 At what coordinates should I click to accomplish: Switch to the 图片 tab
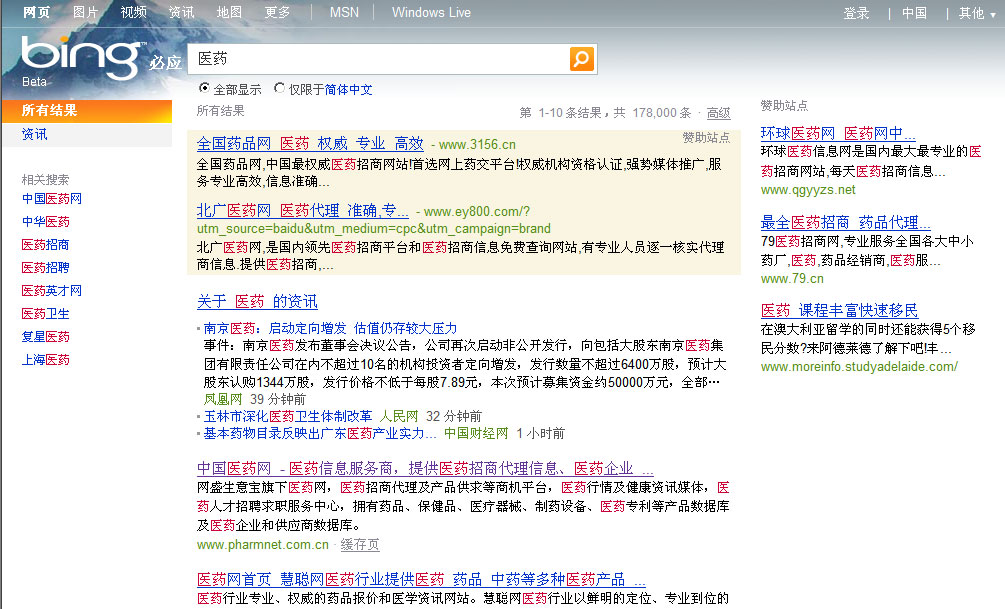tap(85, 12)
